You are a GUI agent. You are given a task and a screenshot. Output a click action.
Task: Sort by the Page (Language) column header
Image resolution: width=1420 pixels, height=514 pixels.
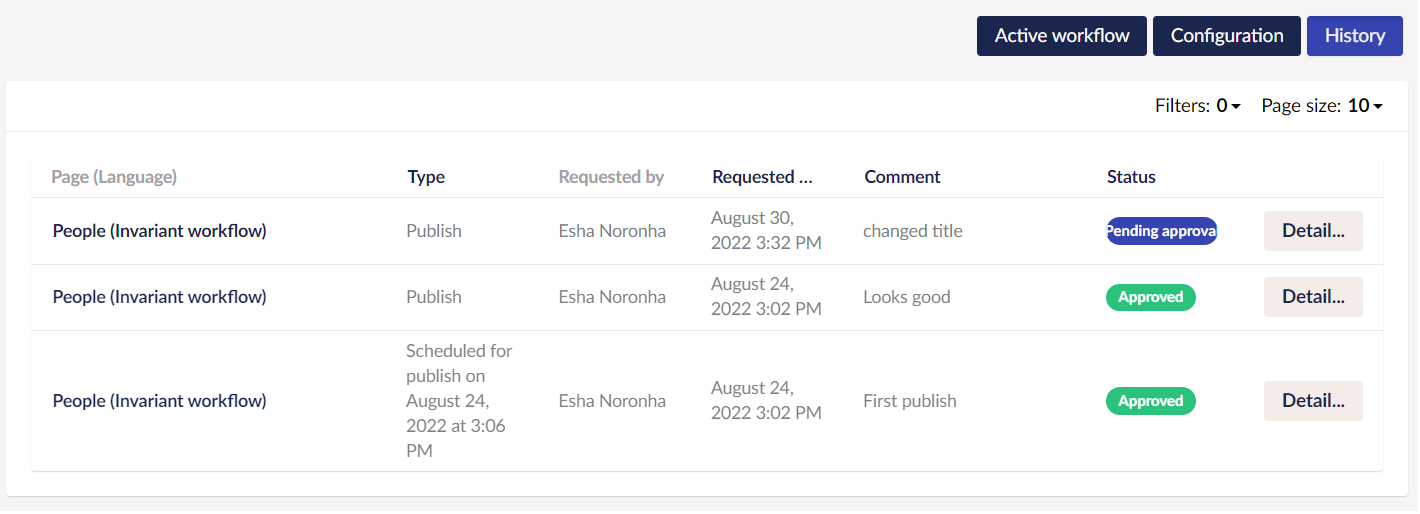coord(114,177)
